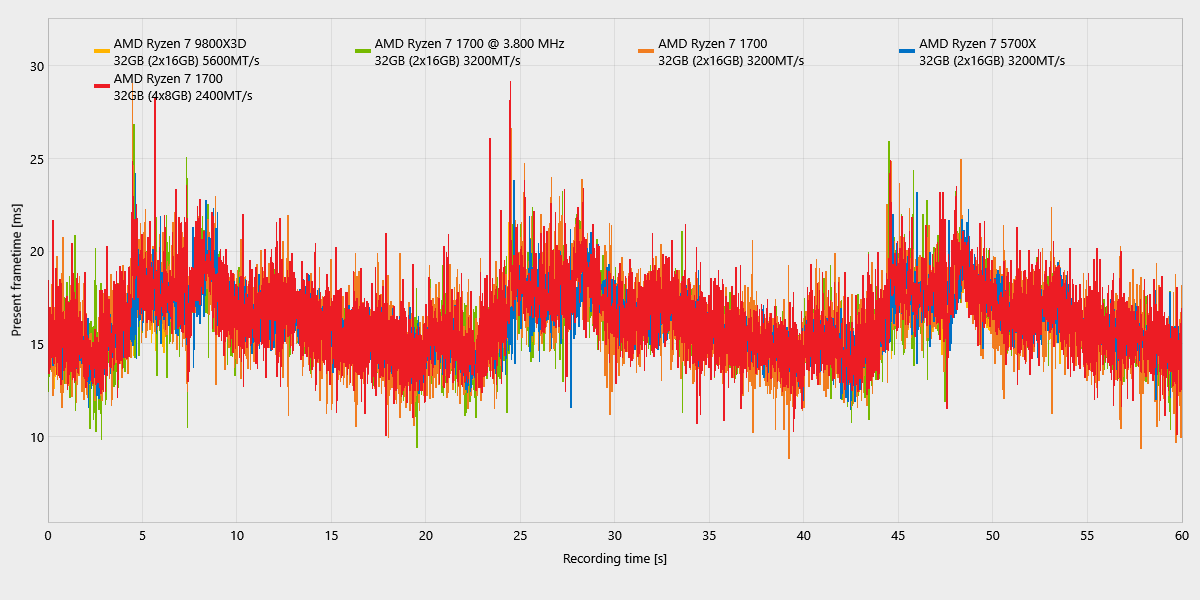This screenshot has height=600, width=1200.
Task: Click the x-axis tick label 35
Action: pos(709,536)
